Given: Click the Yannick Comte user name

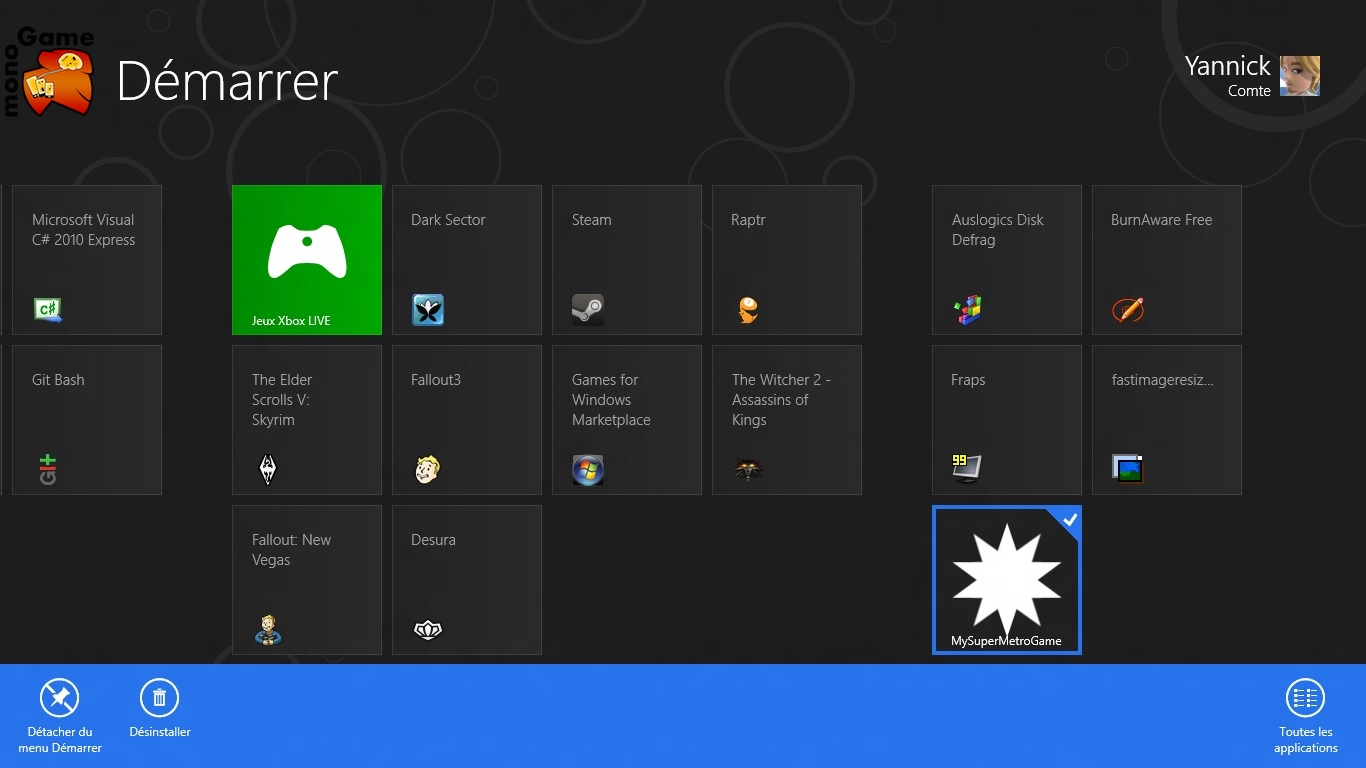Looking at the screenshot, I should point(1228,76).
